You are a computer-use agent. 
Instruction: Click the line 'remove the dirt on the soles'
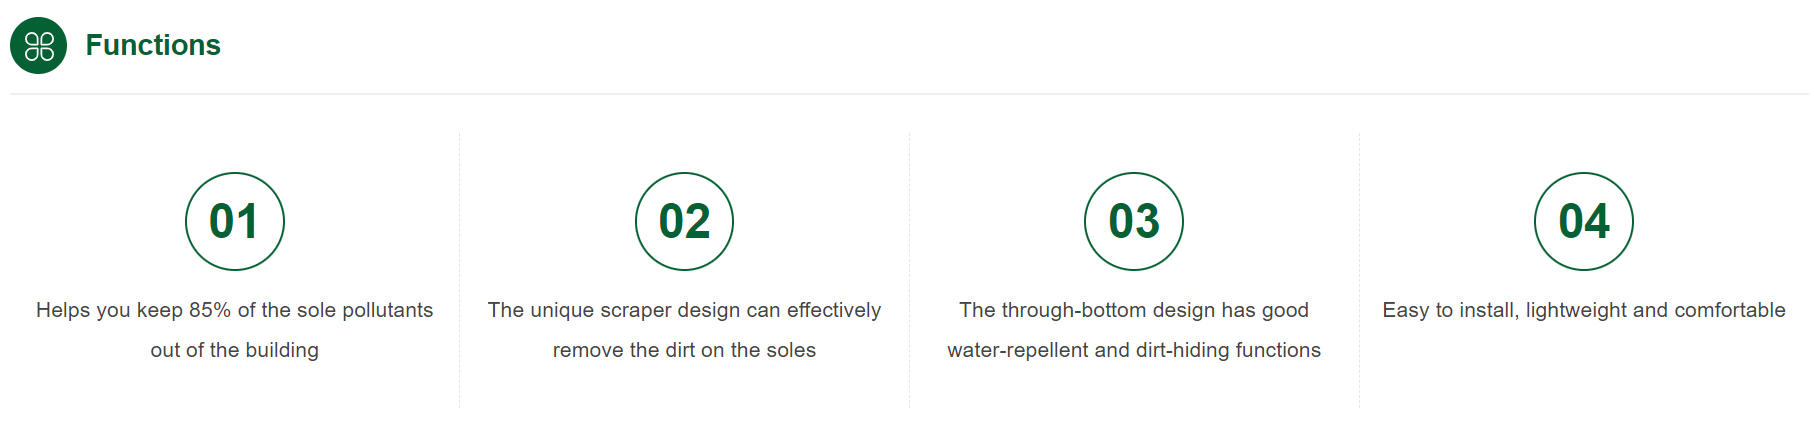click(684, 350)
